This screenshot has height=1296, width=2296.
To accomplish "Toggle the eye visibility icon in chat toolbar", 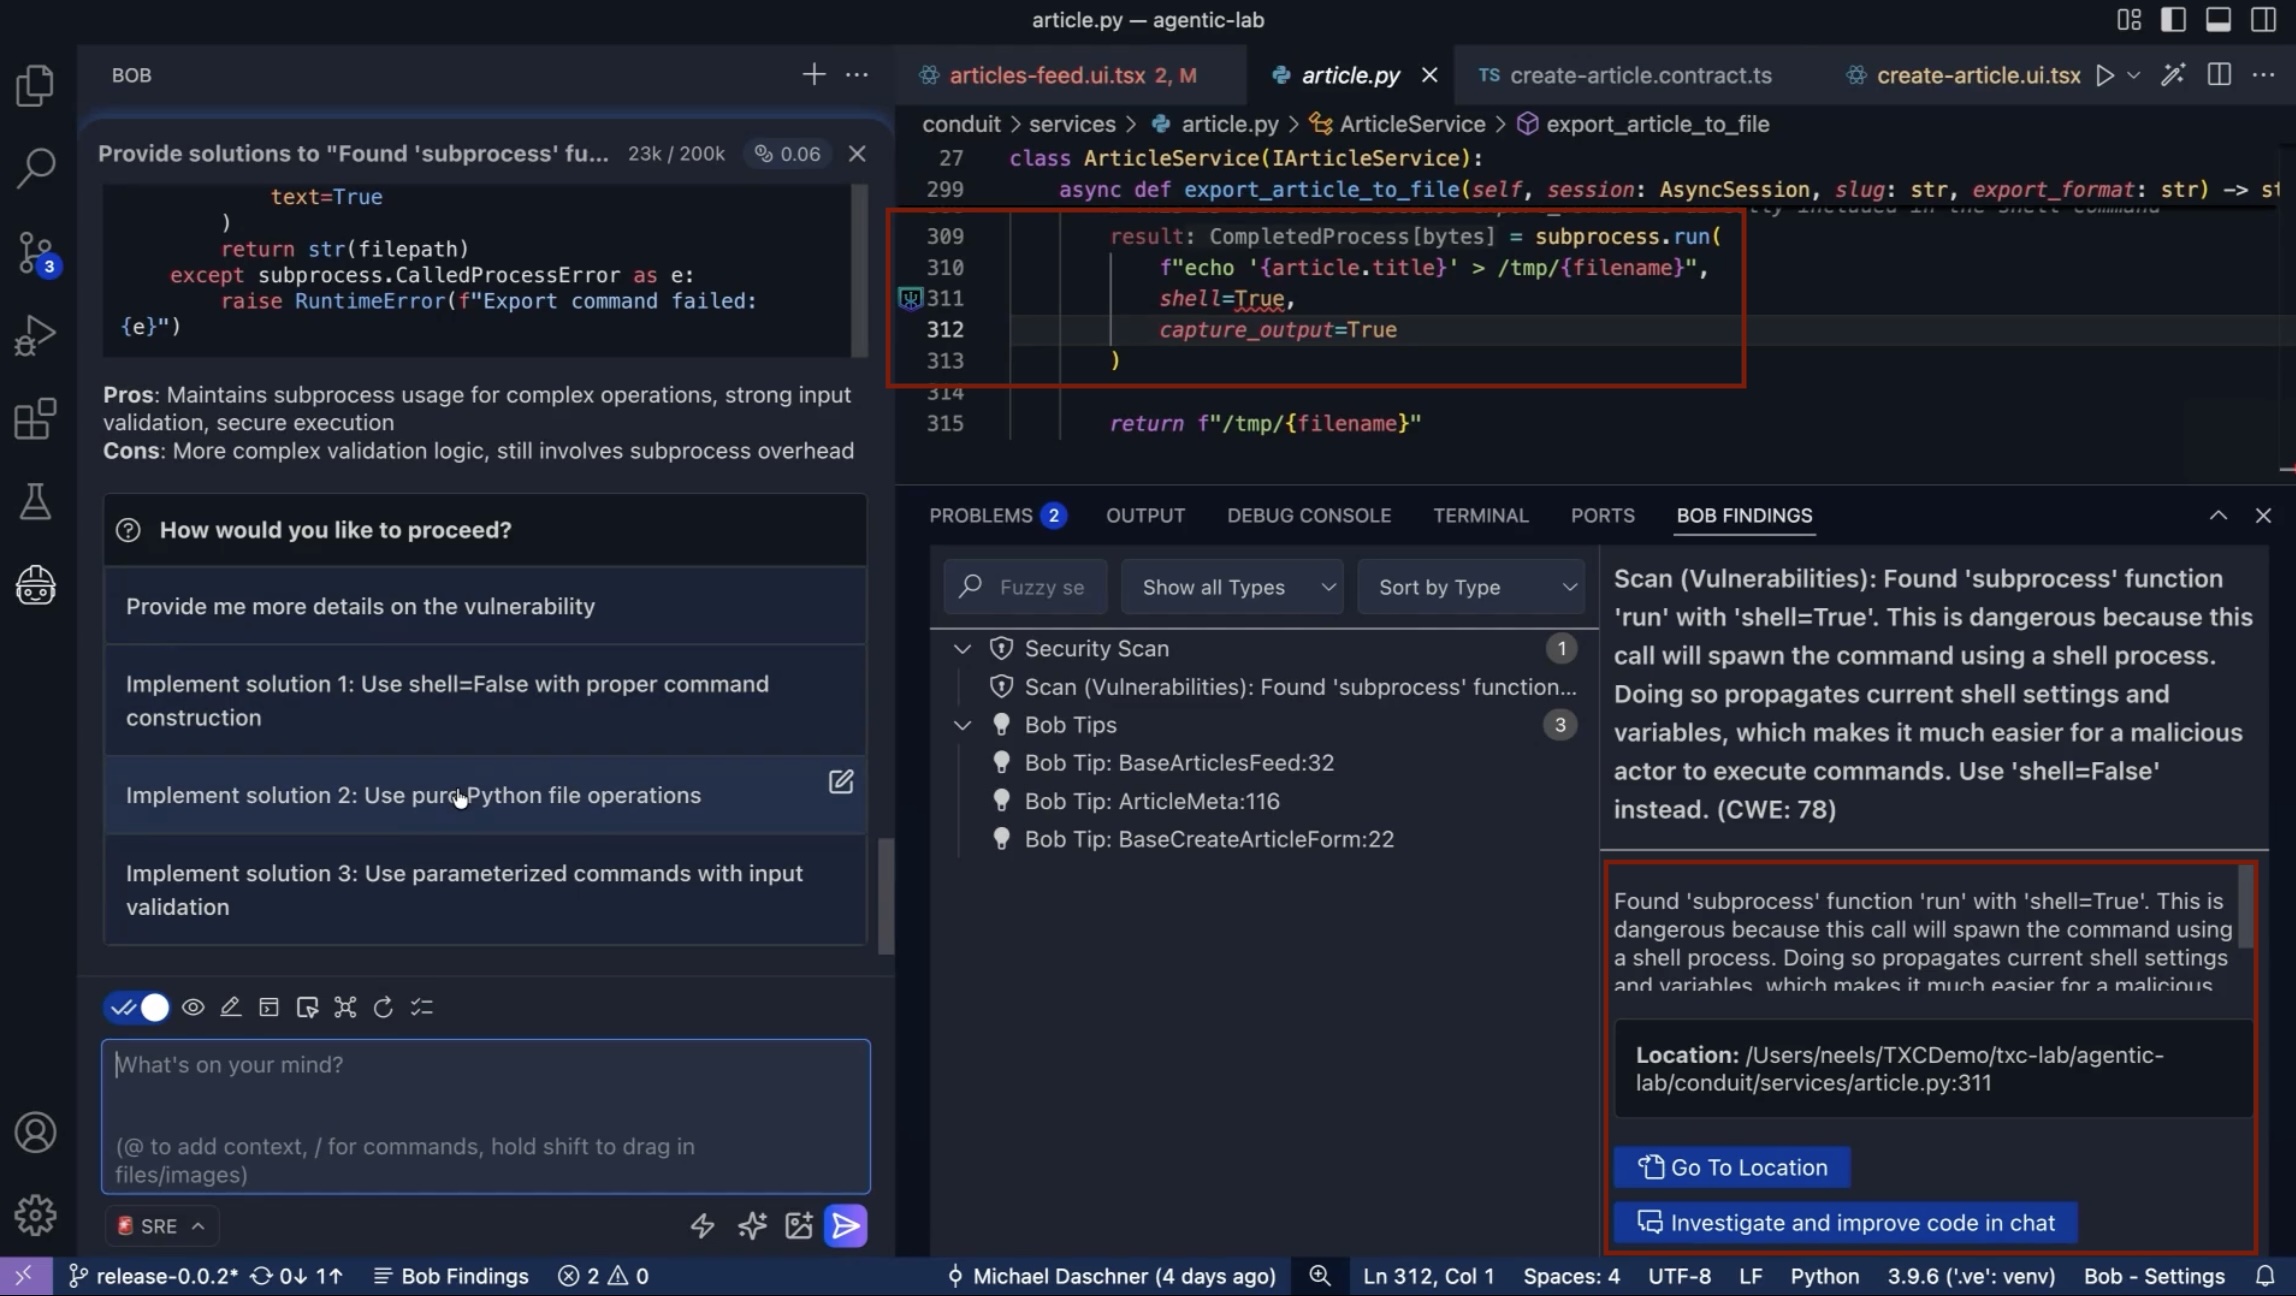I will click(193, 1007).
